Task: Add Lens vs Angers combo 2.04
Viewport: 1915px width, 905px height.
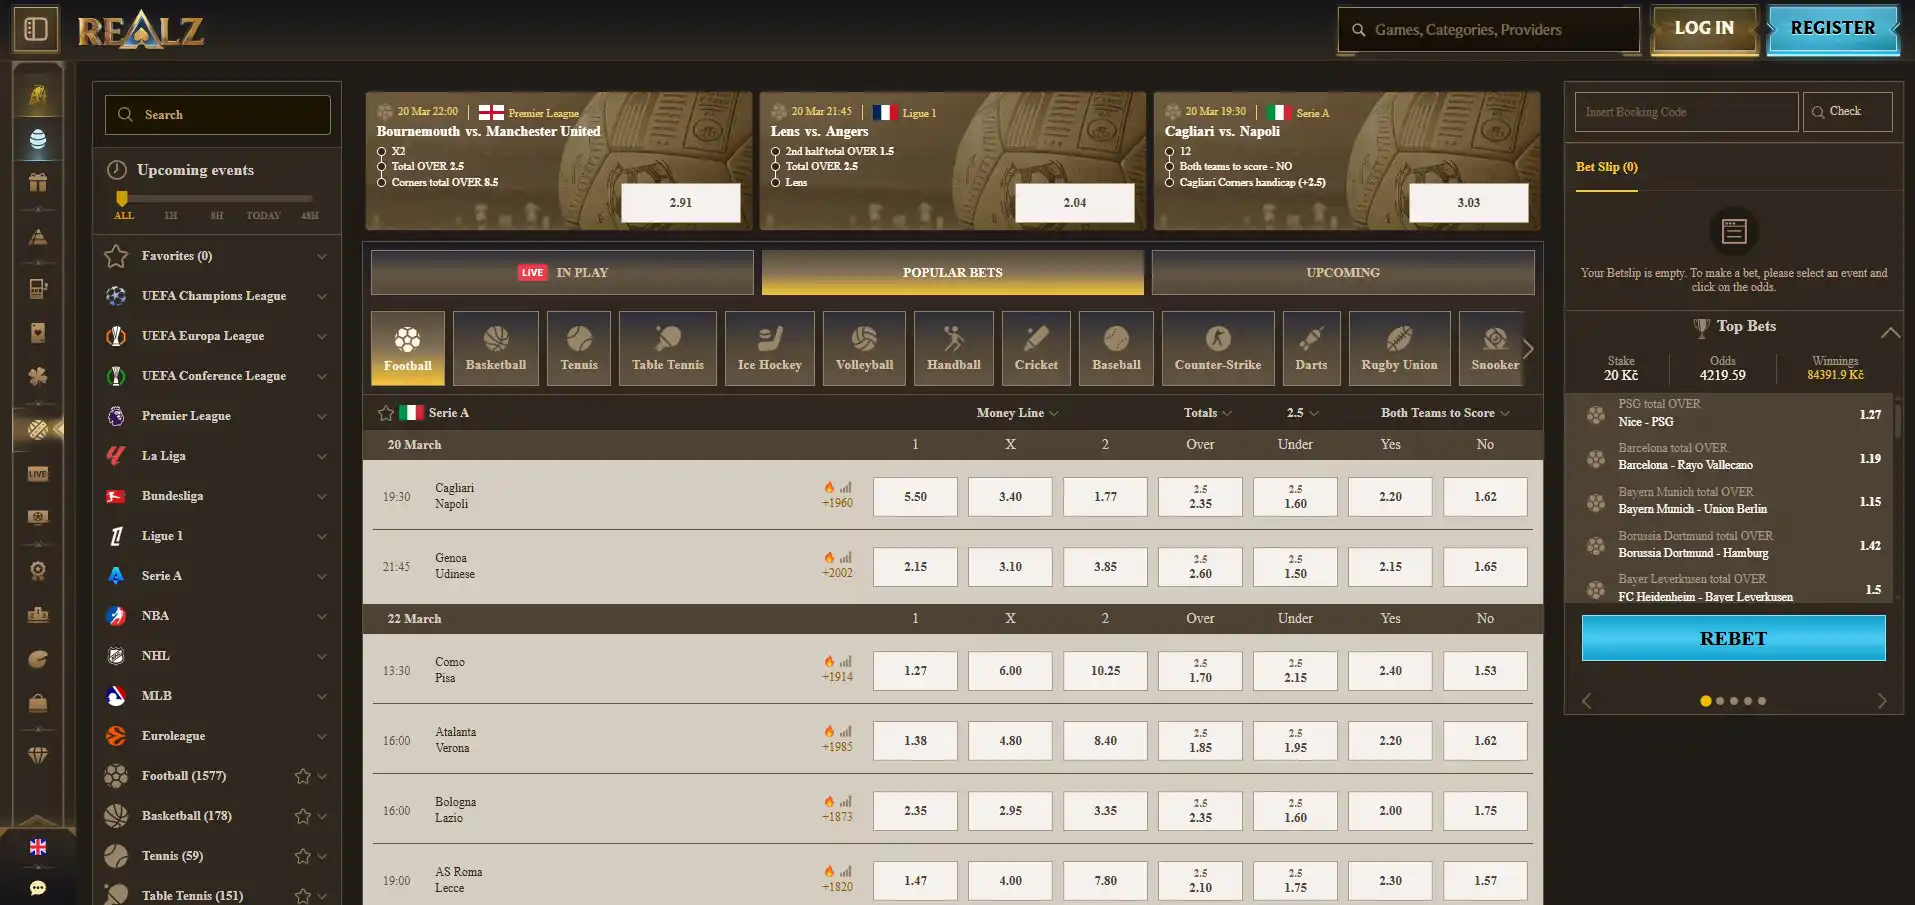Action: [x=1075, y=203]
